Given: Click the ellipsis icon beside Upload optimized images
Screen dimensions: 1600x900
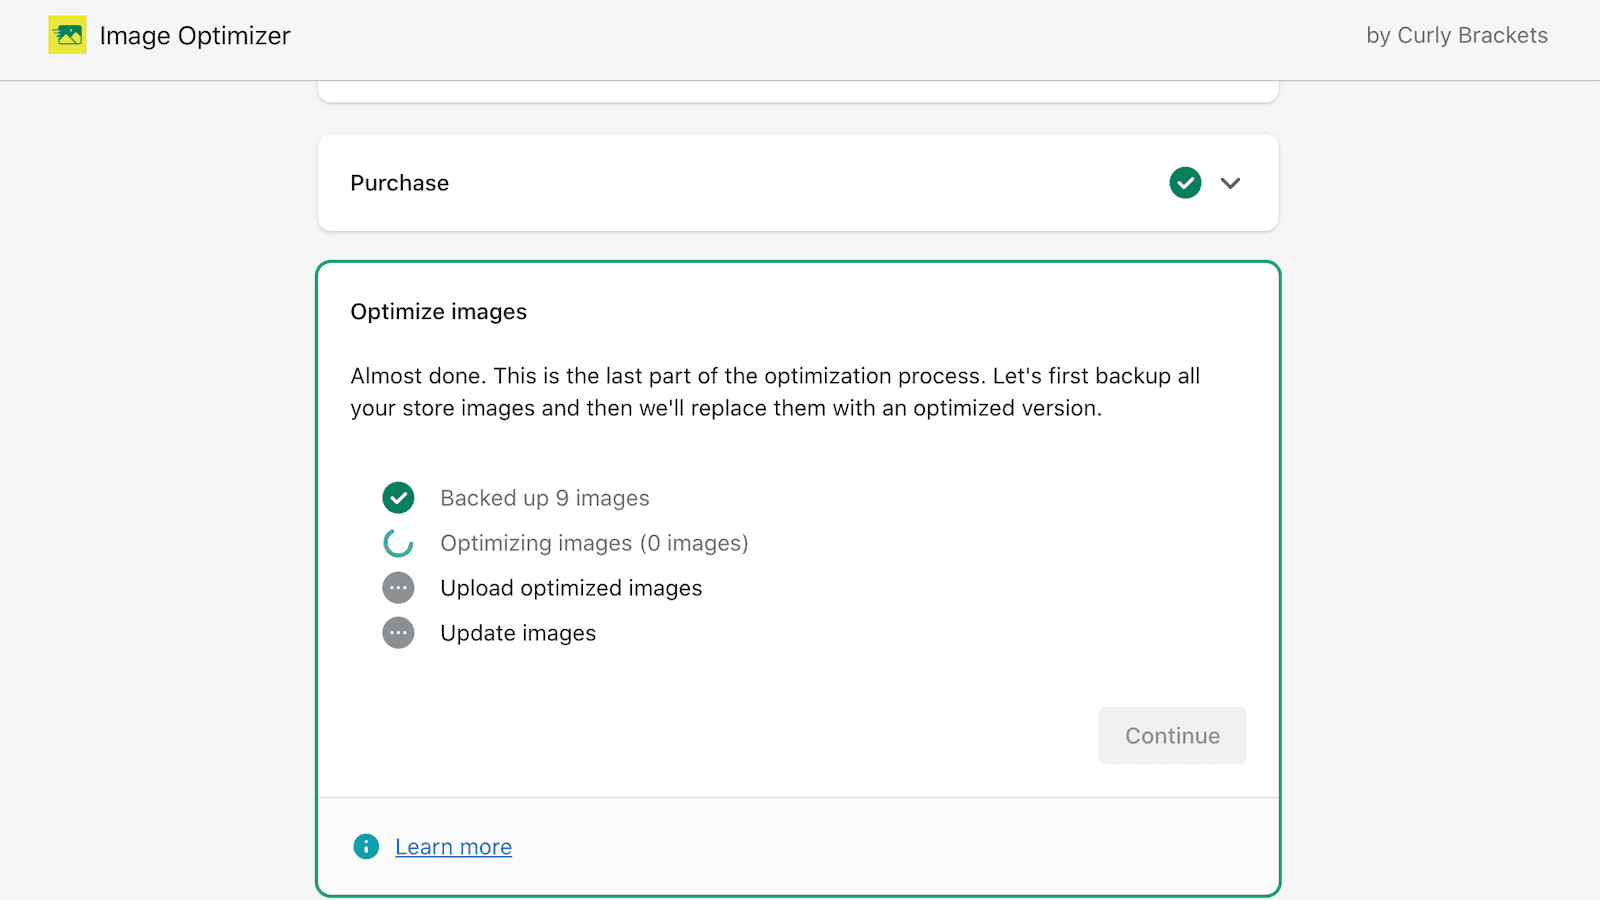Looking at the screenshot, I should (398, 588).
